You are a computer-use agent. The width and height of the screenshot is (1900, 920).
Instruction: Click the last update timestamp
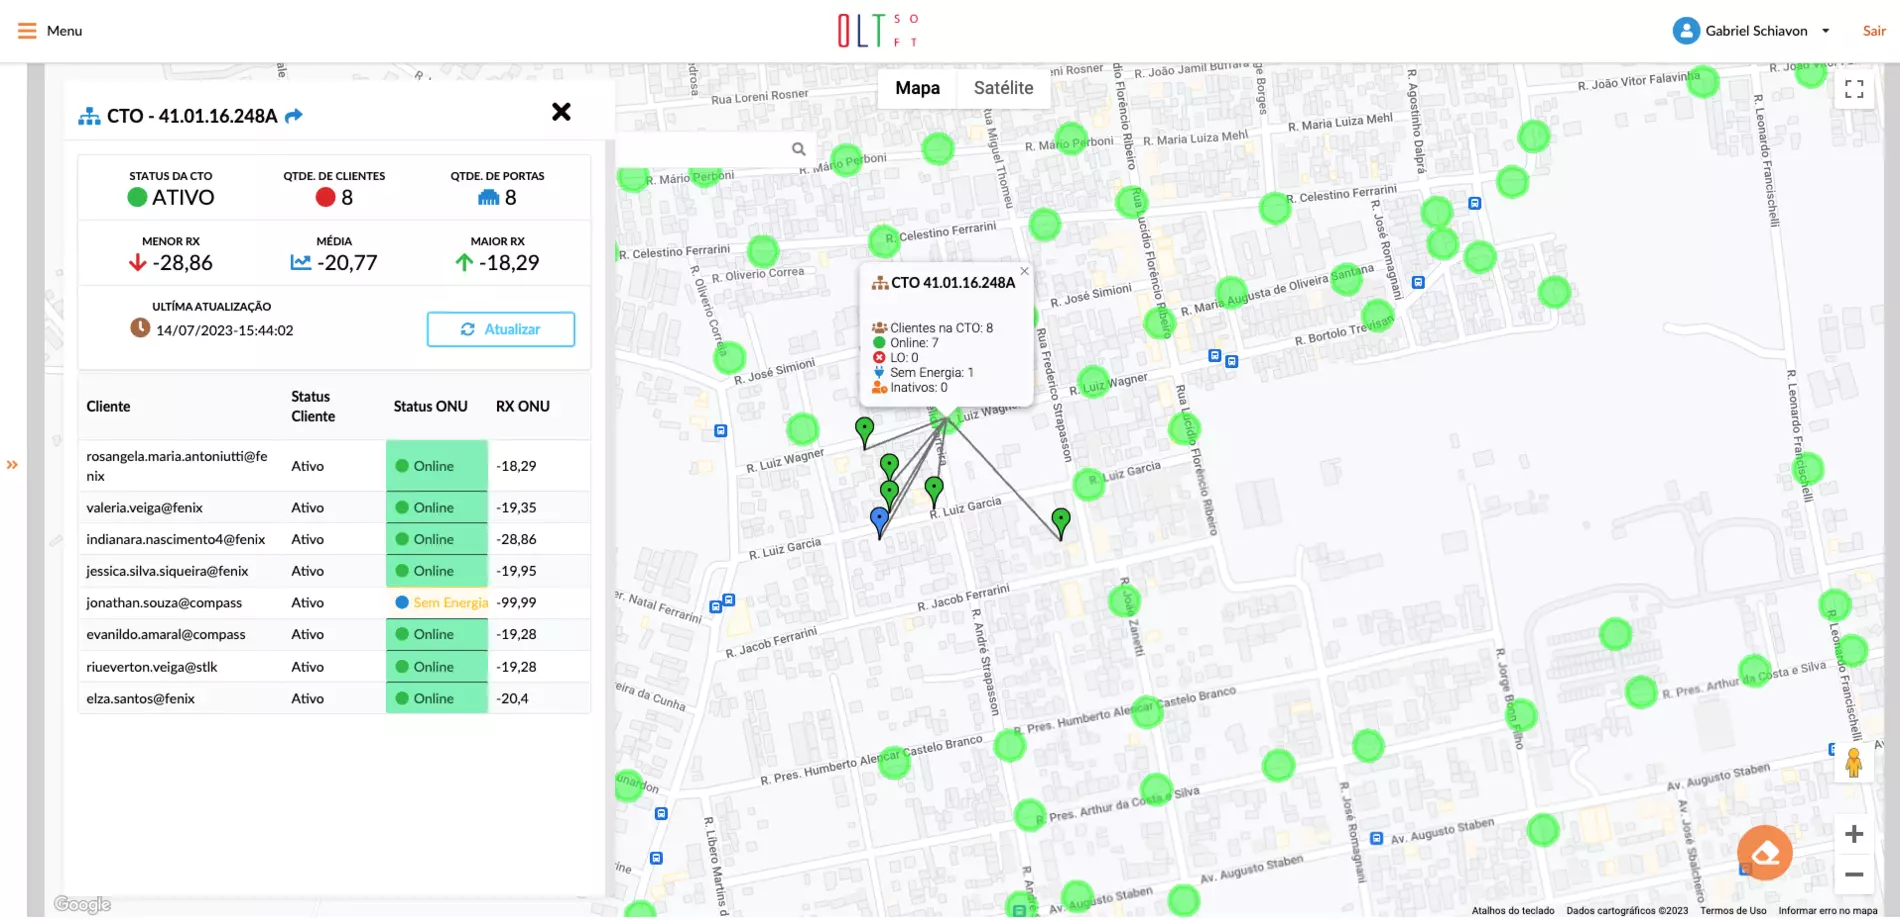point(224,331)
